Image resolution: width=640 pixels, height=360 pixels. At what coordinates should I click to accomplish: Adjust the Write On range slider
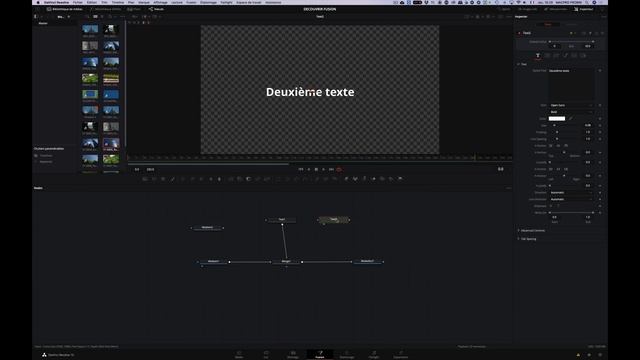tap(571, 213)
